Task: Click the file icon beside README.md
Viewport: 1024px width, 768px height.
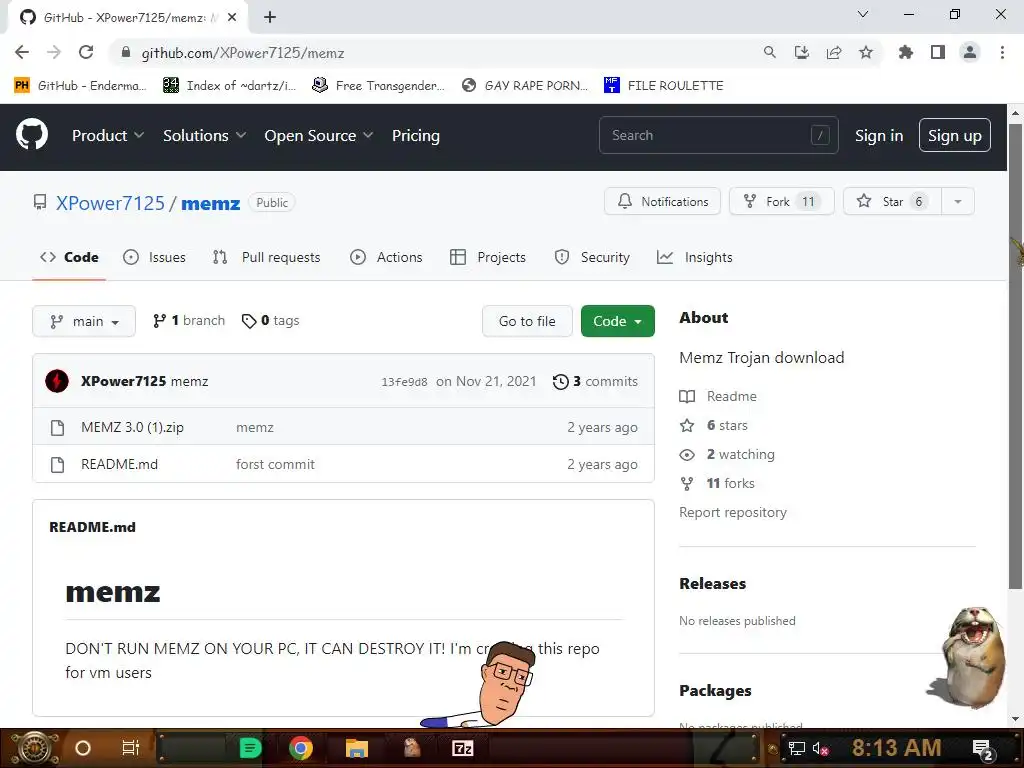Action: click(x=57, y=464)
